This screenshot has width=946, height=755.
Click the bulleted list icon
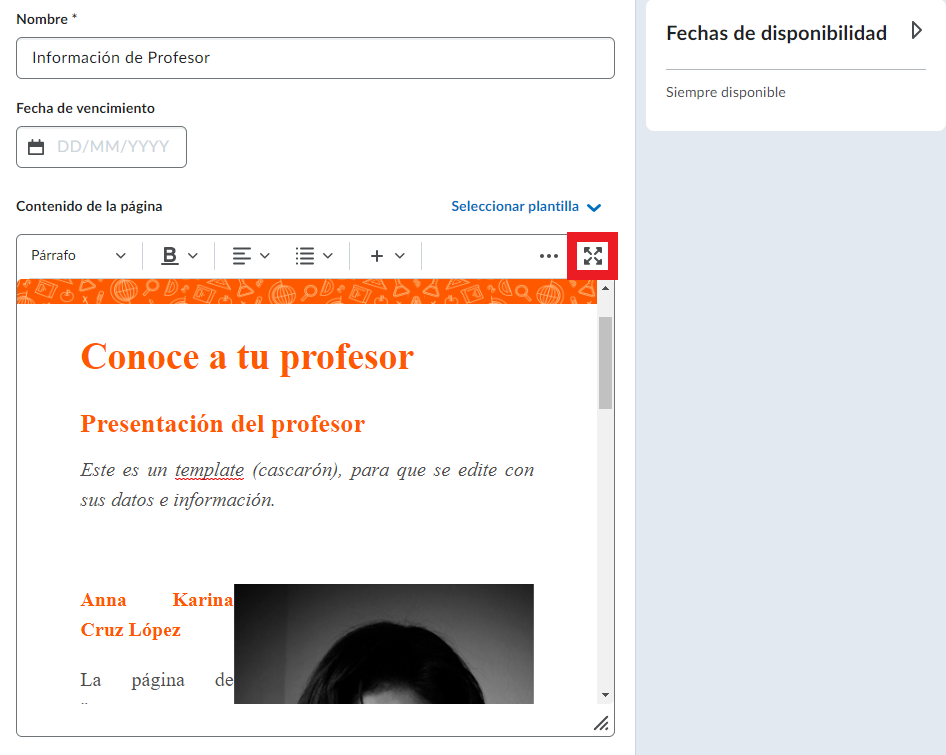point(305,256)
